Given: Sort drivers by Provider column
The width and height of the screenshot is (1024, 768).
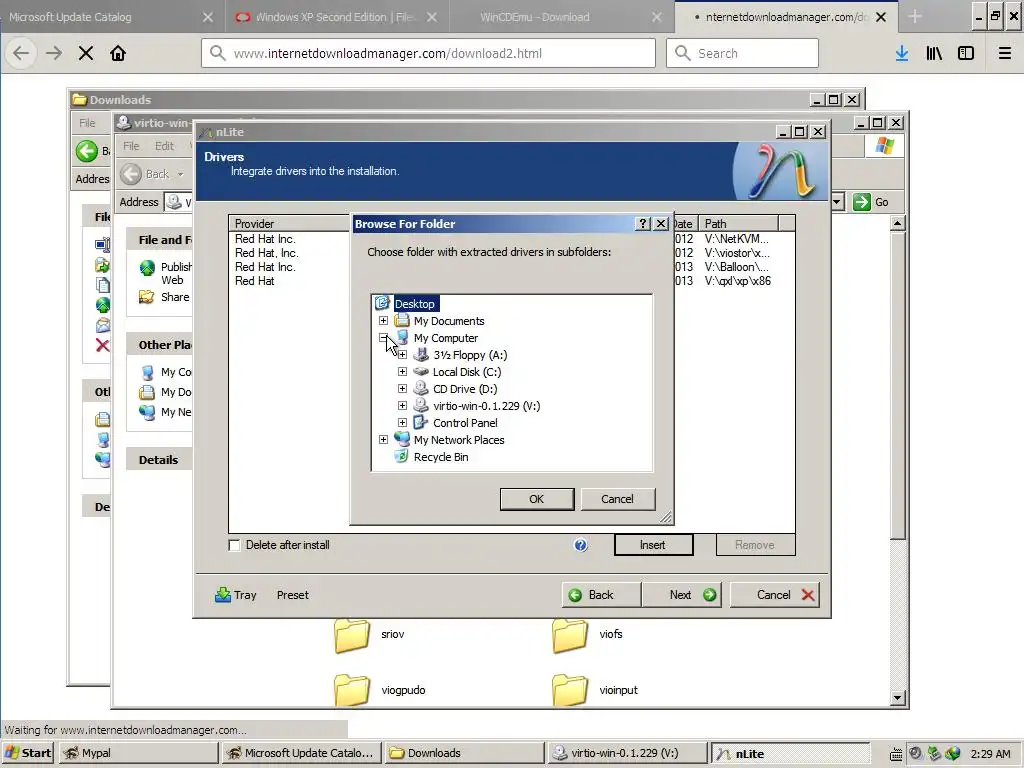Looking at the screenshot, I should [289, 223].
